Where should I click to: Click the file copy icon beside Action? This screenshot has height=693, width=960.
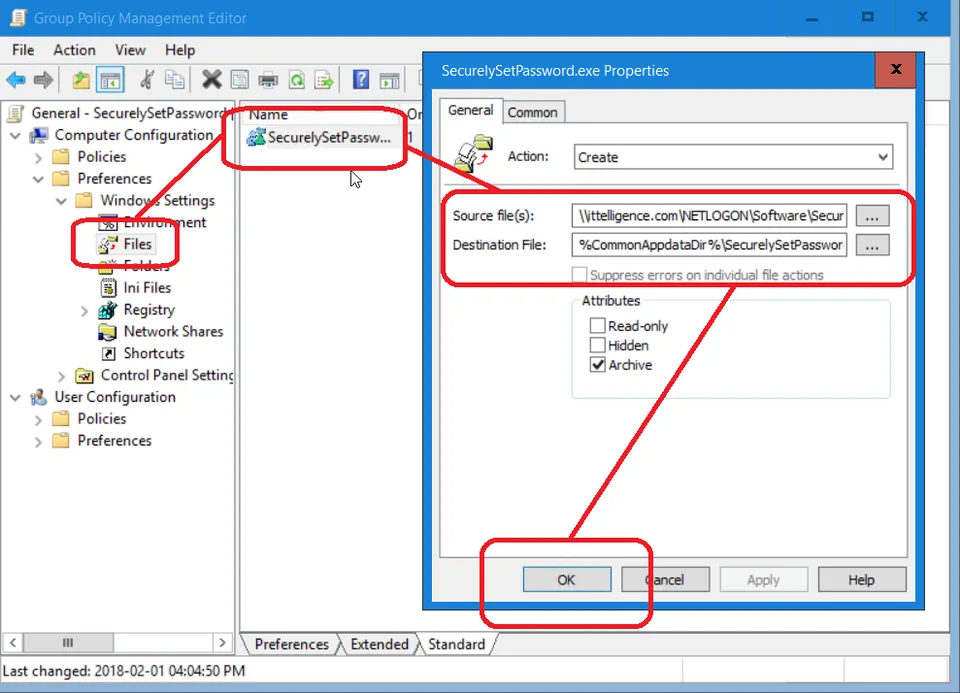point(473,153)
